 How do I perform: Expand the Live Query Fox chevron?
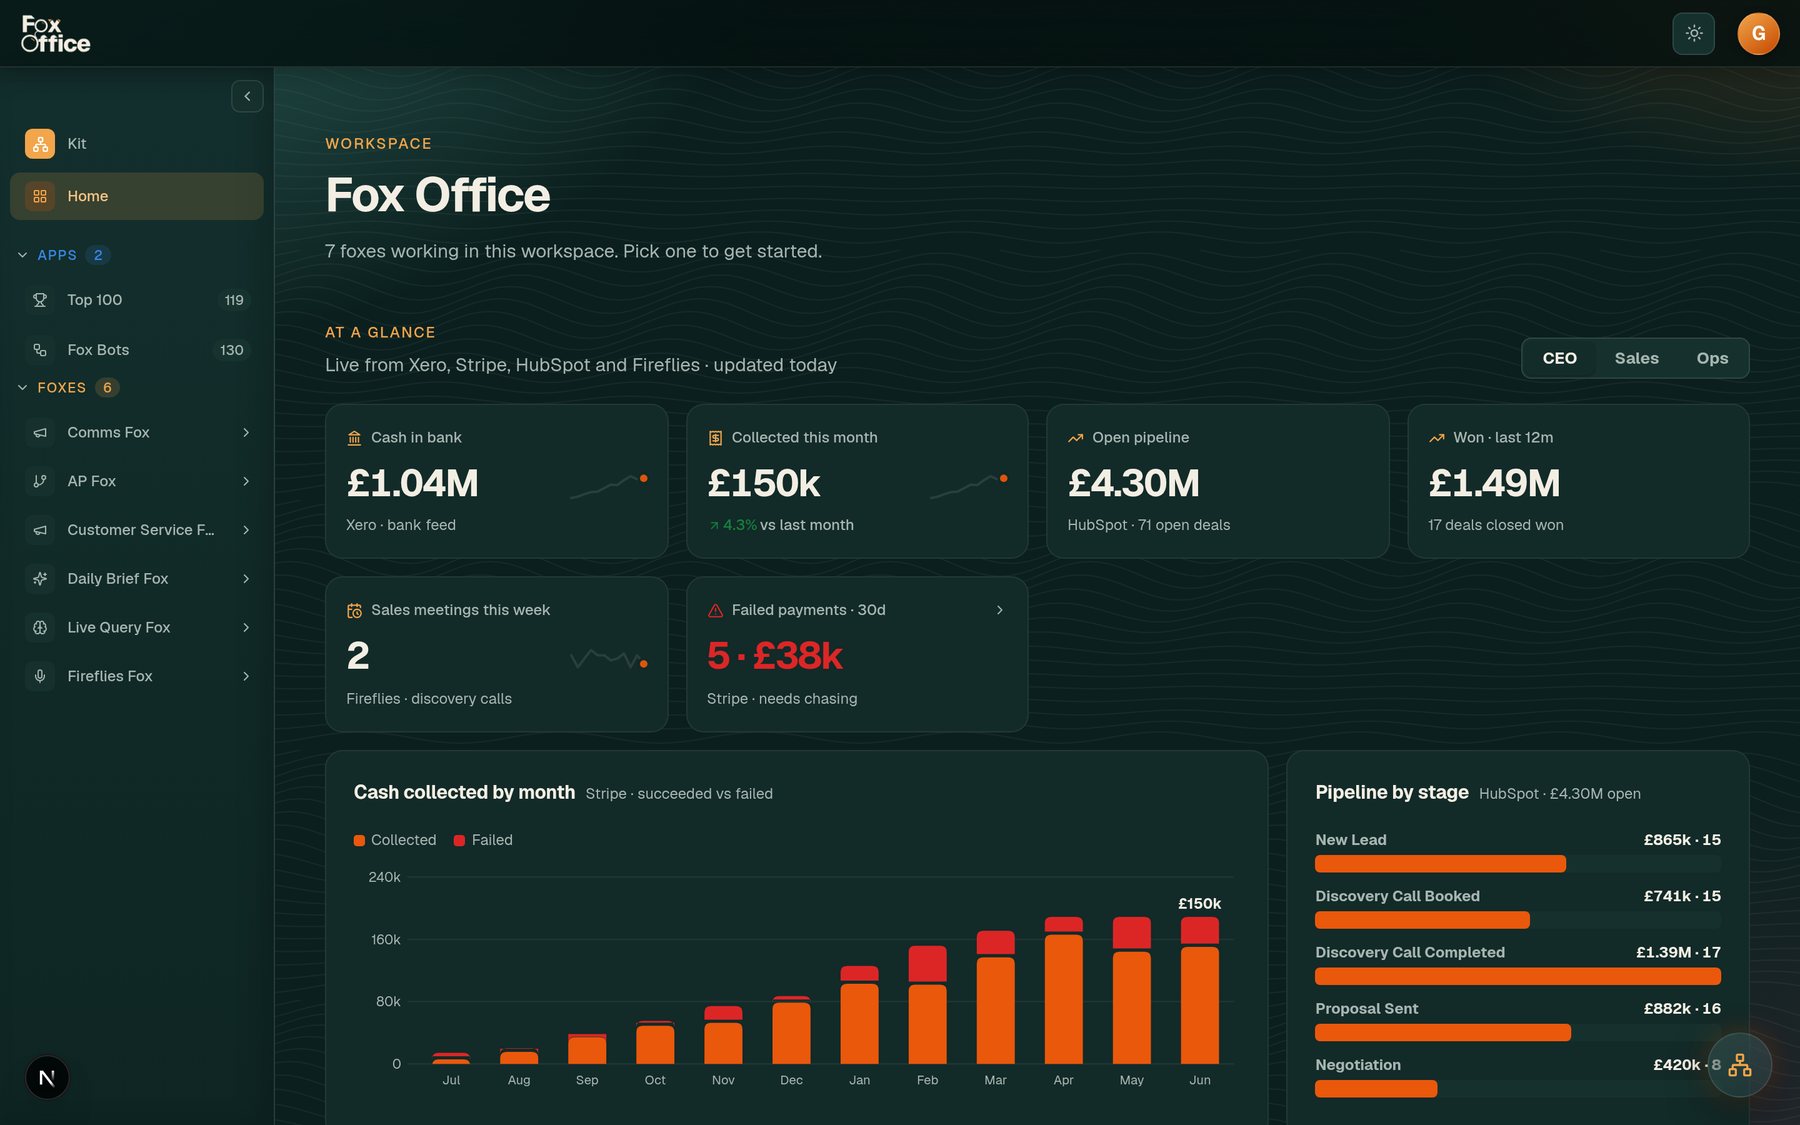click(246, 627)
